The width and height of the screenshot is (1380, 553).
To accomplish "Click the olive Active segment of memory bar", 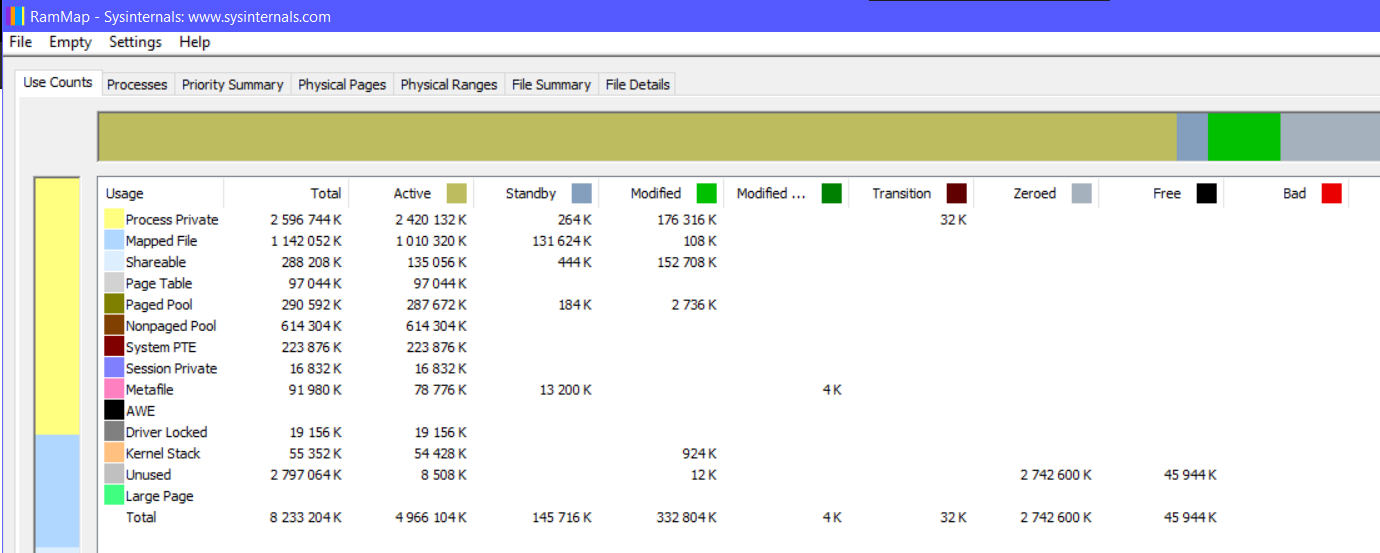I will click(638, 137).
